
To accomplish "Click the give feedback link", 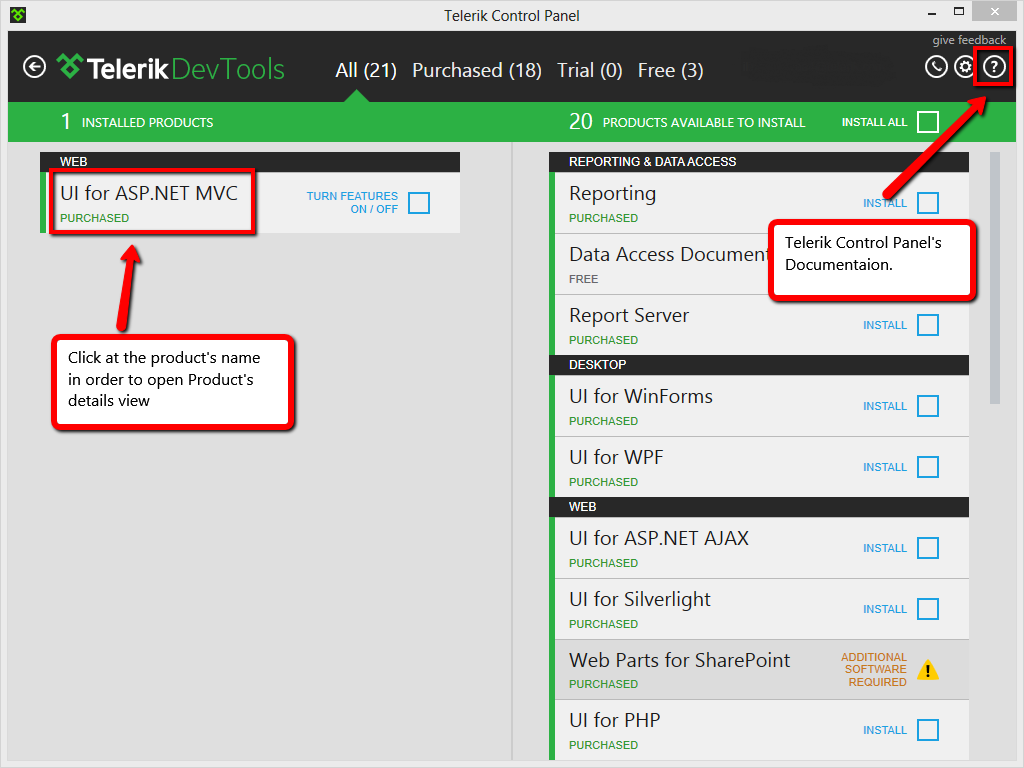I will [969, 40].
